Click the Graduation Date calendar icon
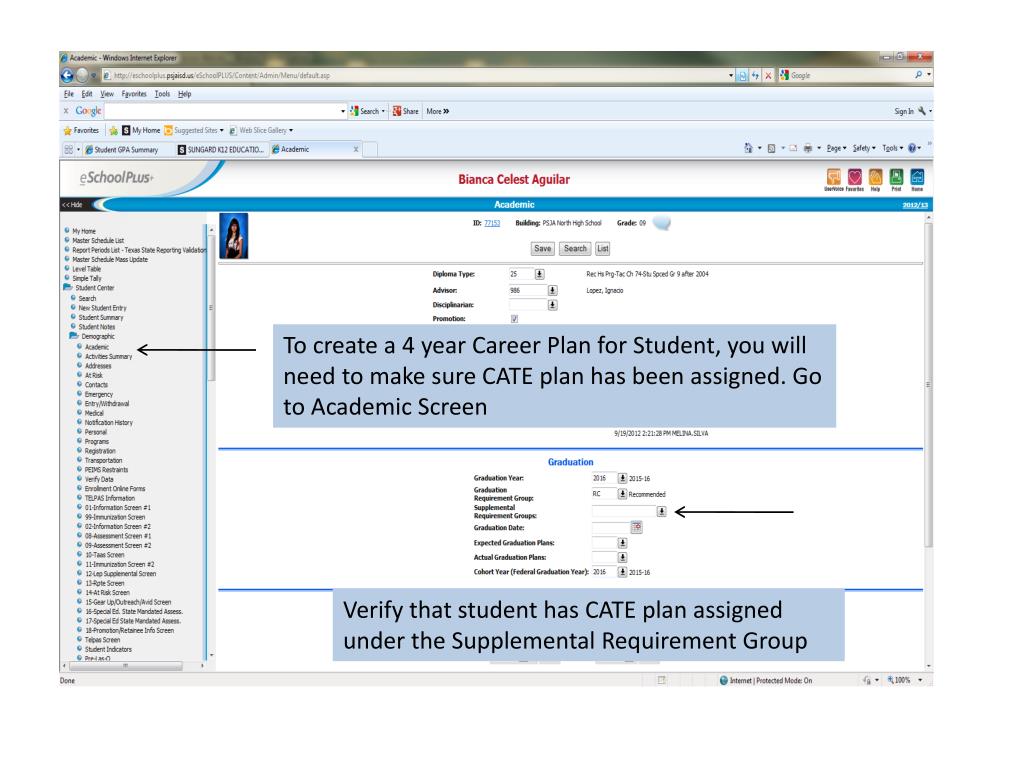Image resolution: width=1024 pixels, height=768 pixels. tap(637, 527)
